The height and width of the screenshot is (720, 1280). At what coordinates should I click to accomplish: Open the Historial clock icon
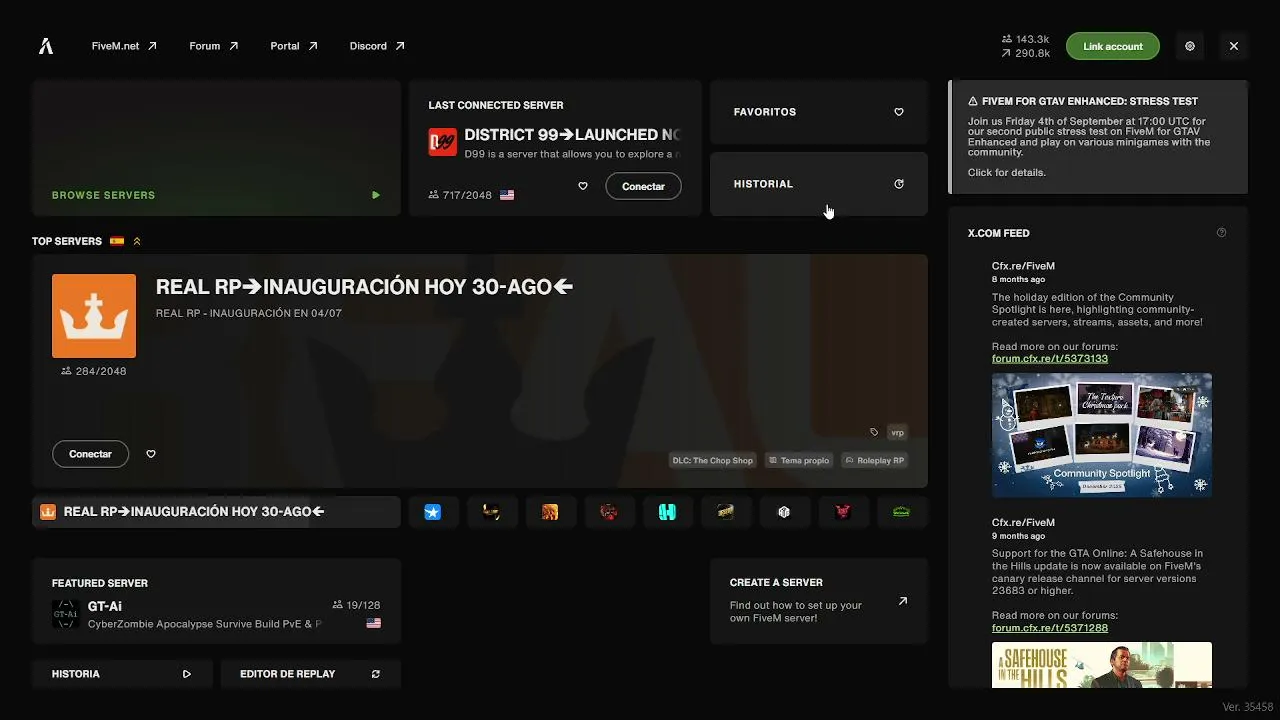[x=899, y=184]
